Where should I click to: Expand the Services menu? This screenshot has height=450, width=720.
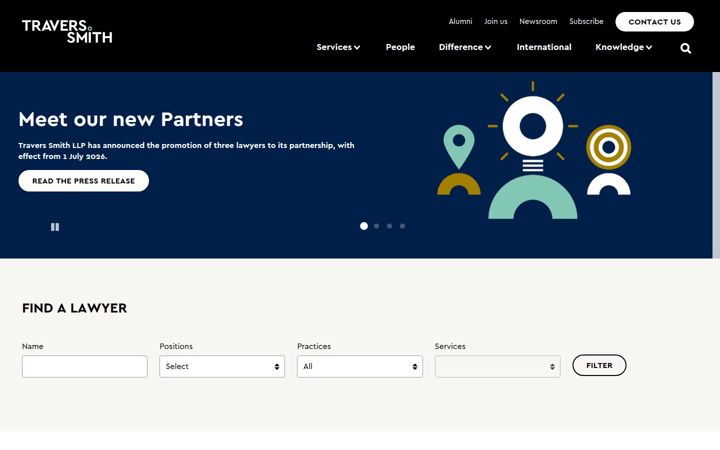coord(338,47)
